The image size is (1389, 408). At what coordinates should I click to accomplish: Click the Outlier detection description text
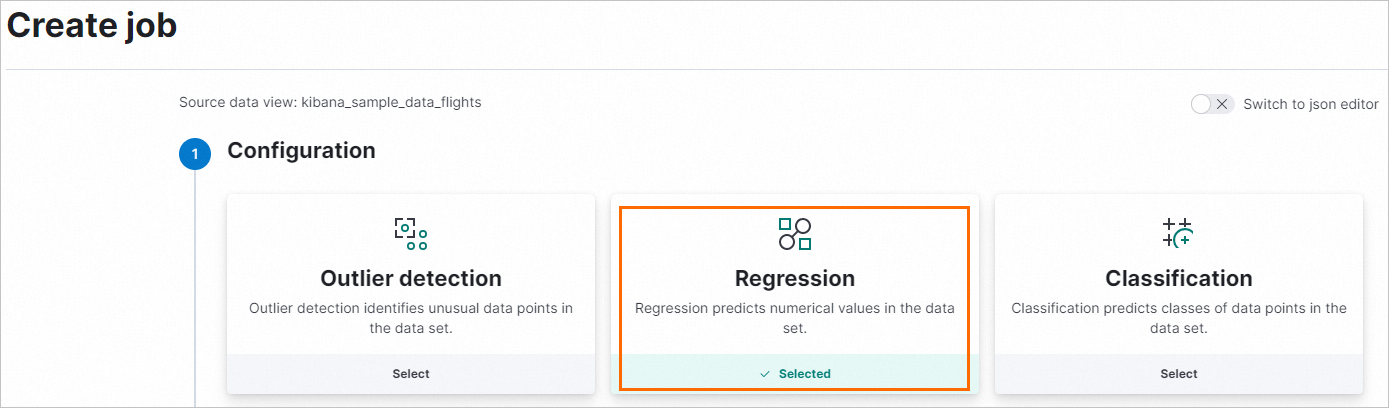click(x=411, y=318)
